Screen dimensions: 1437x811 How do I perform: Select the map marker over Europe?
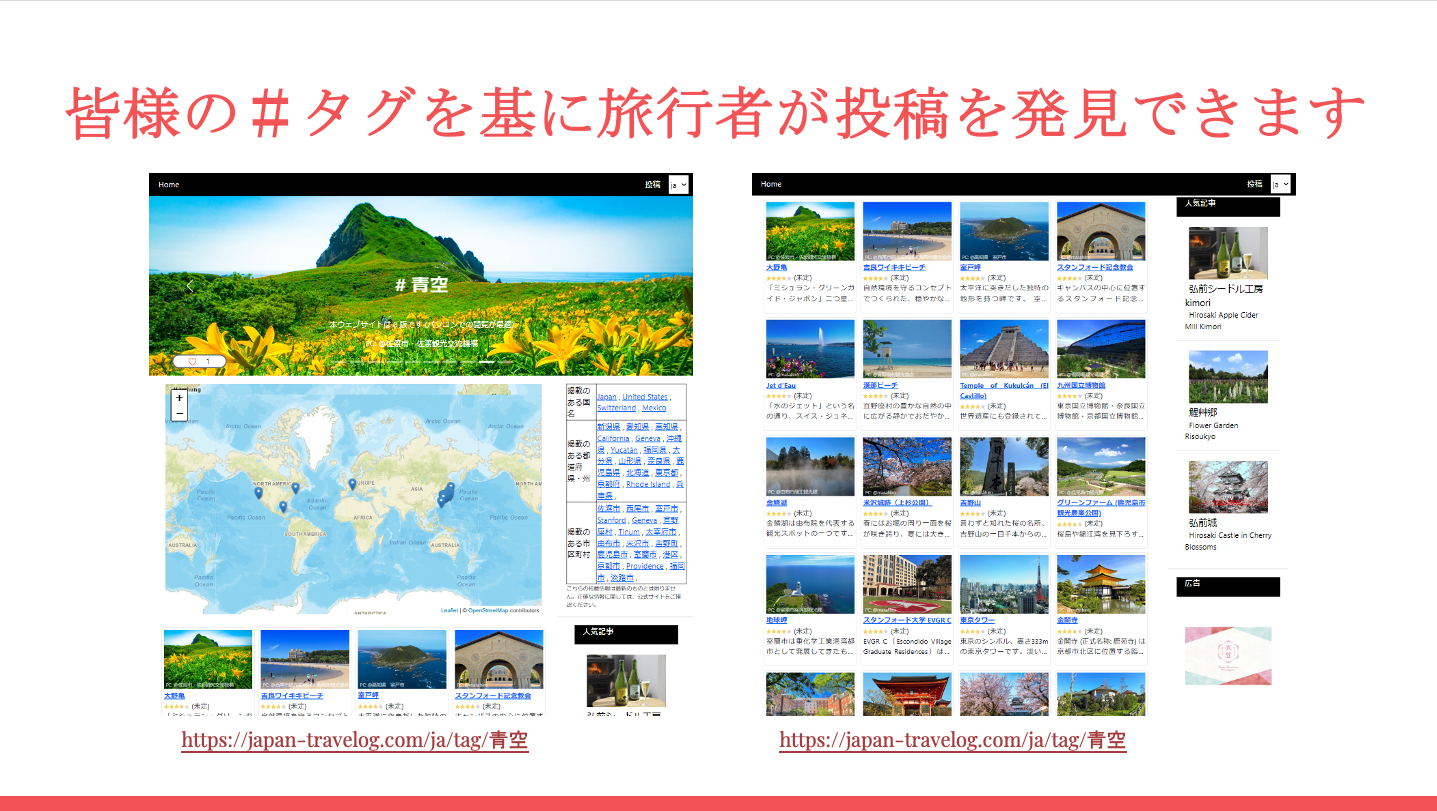tap(352, 484)
